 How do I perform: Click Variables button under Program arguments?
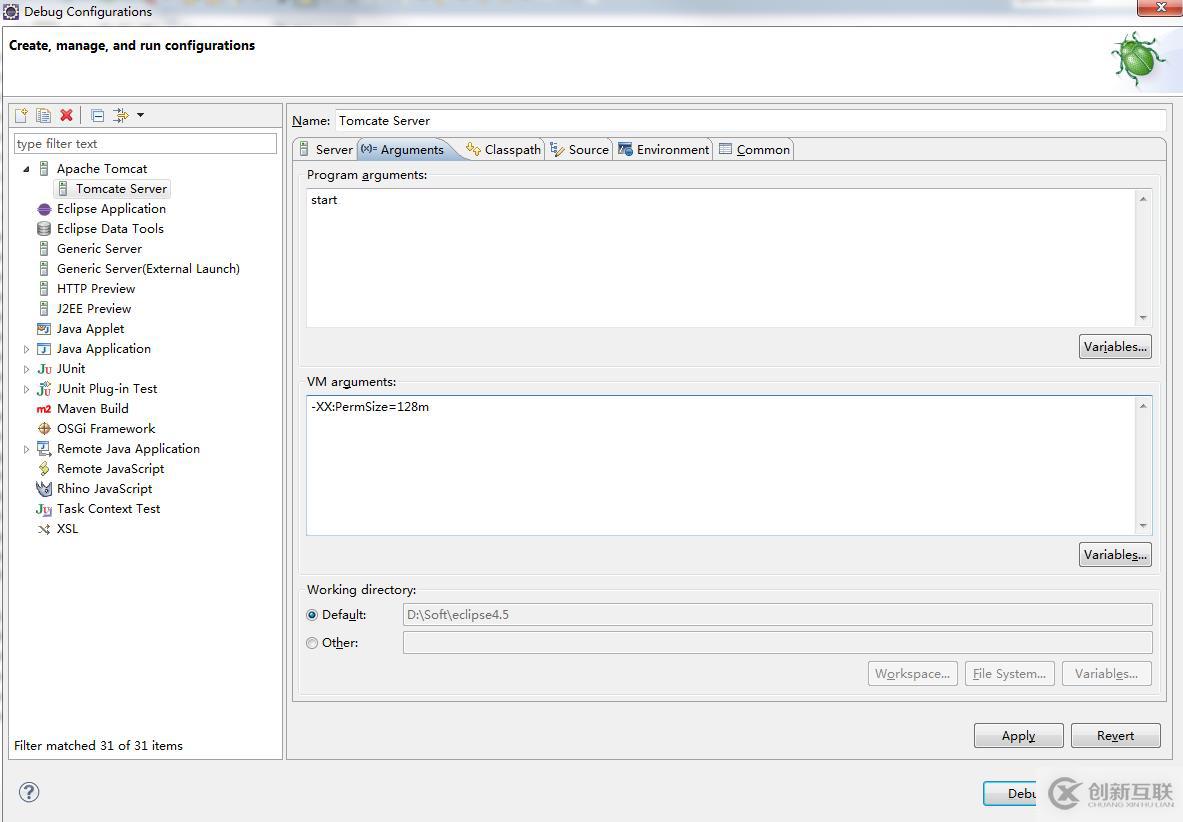1115,347
